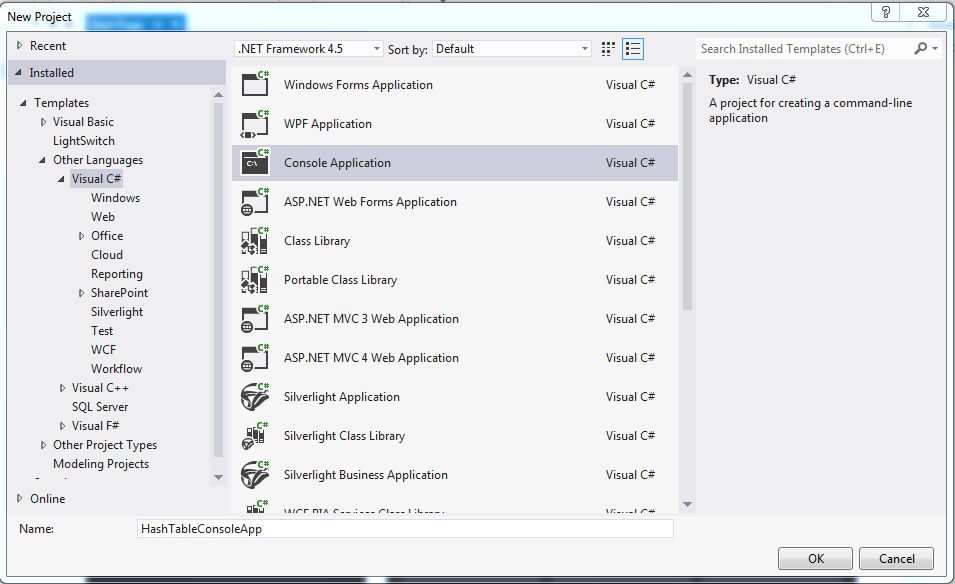Click the project Name input field
This screenshot has height=584, width=955.
point(405,529)
